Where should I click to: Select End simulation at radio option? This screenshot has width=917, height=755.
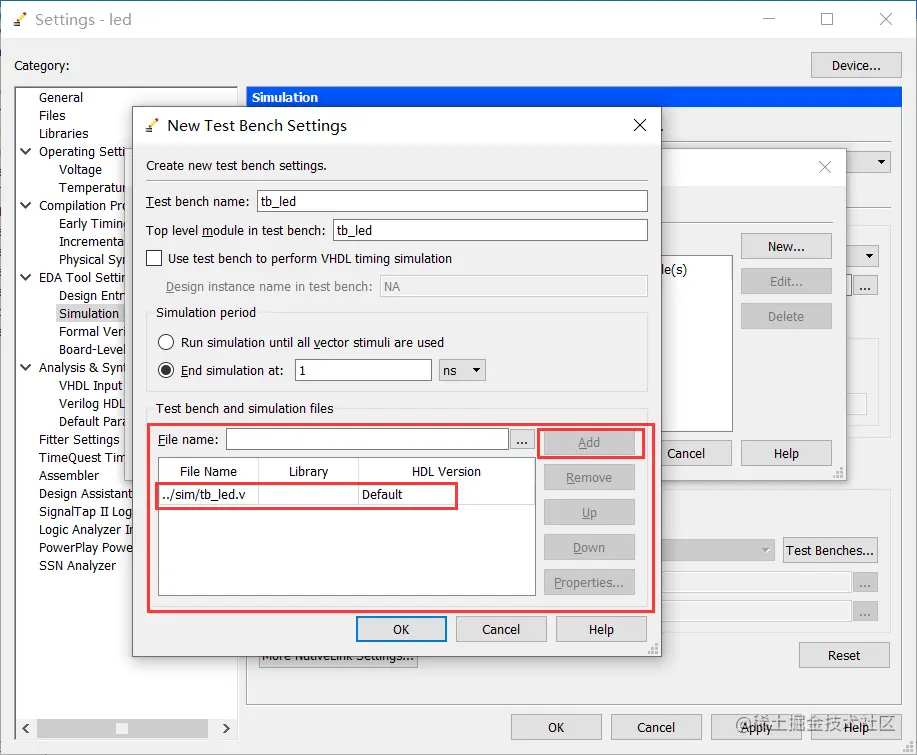[166, 370]
